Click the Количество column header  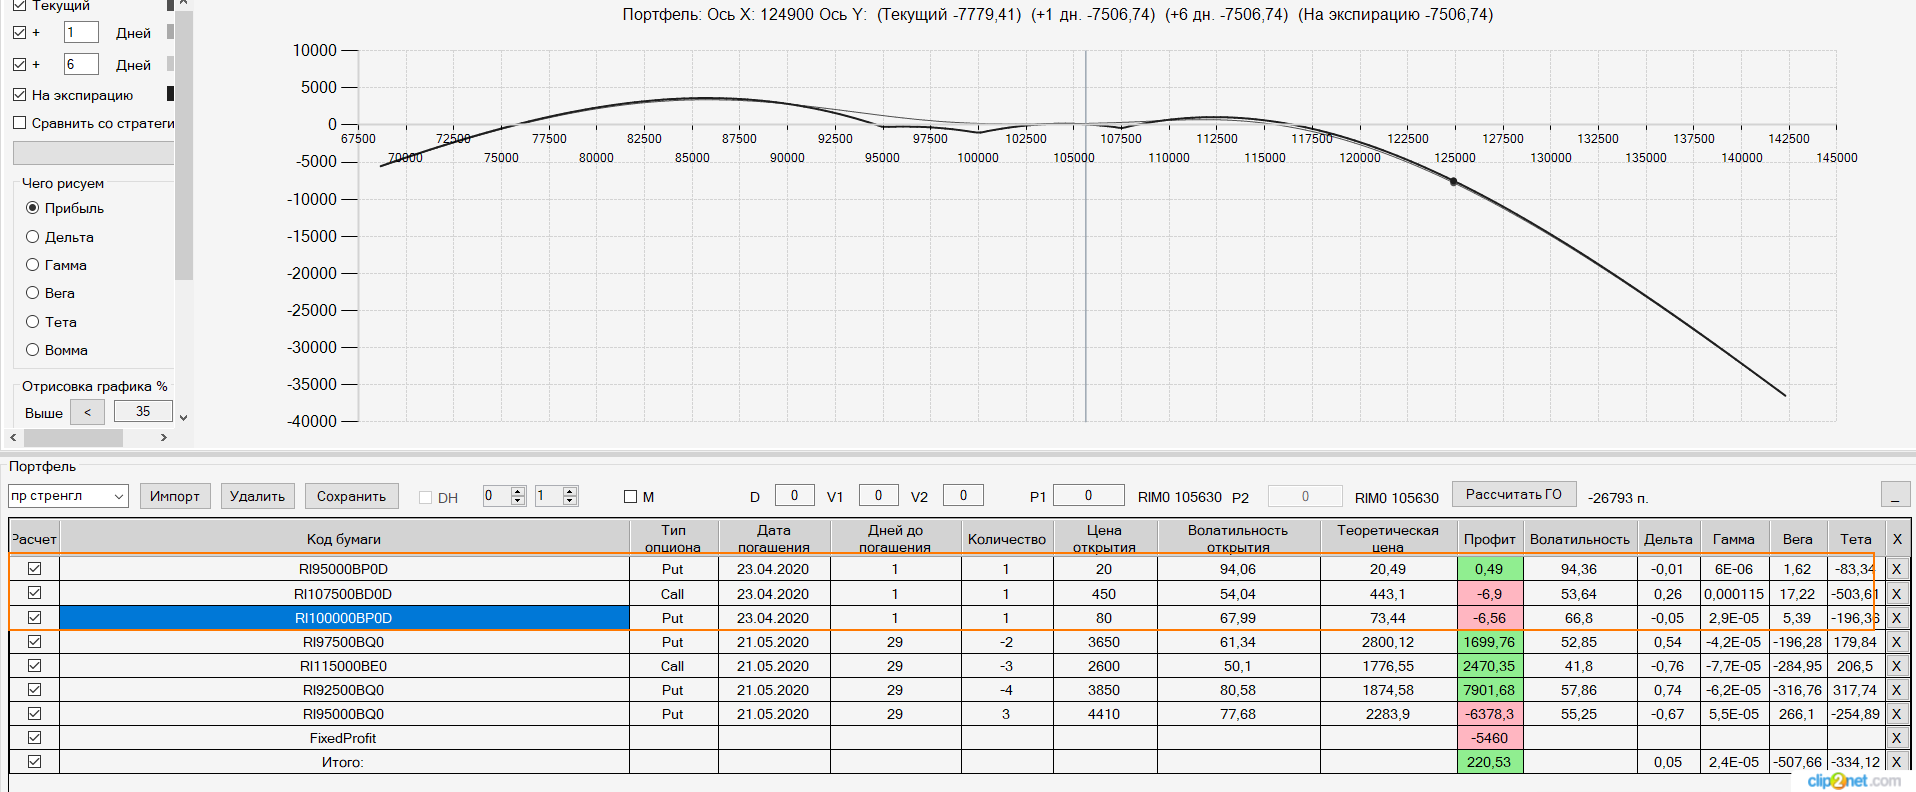click(1007, 539)
